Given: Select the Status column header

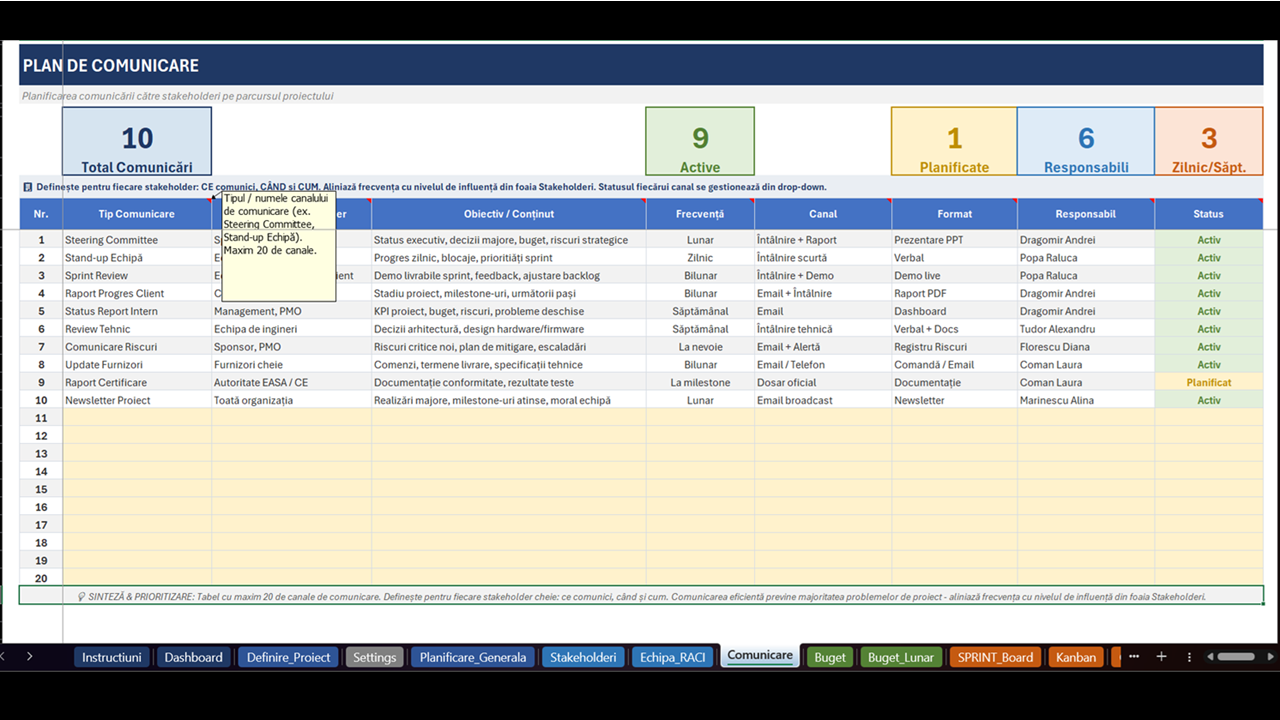Looking at the screenshot, I should coord(1208,214).
